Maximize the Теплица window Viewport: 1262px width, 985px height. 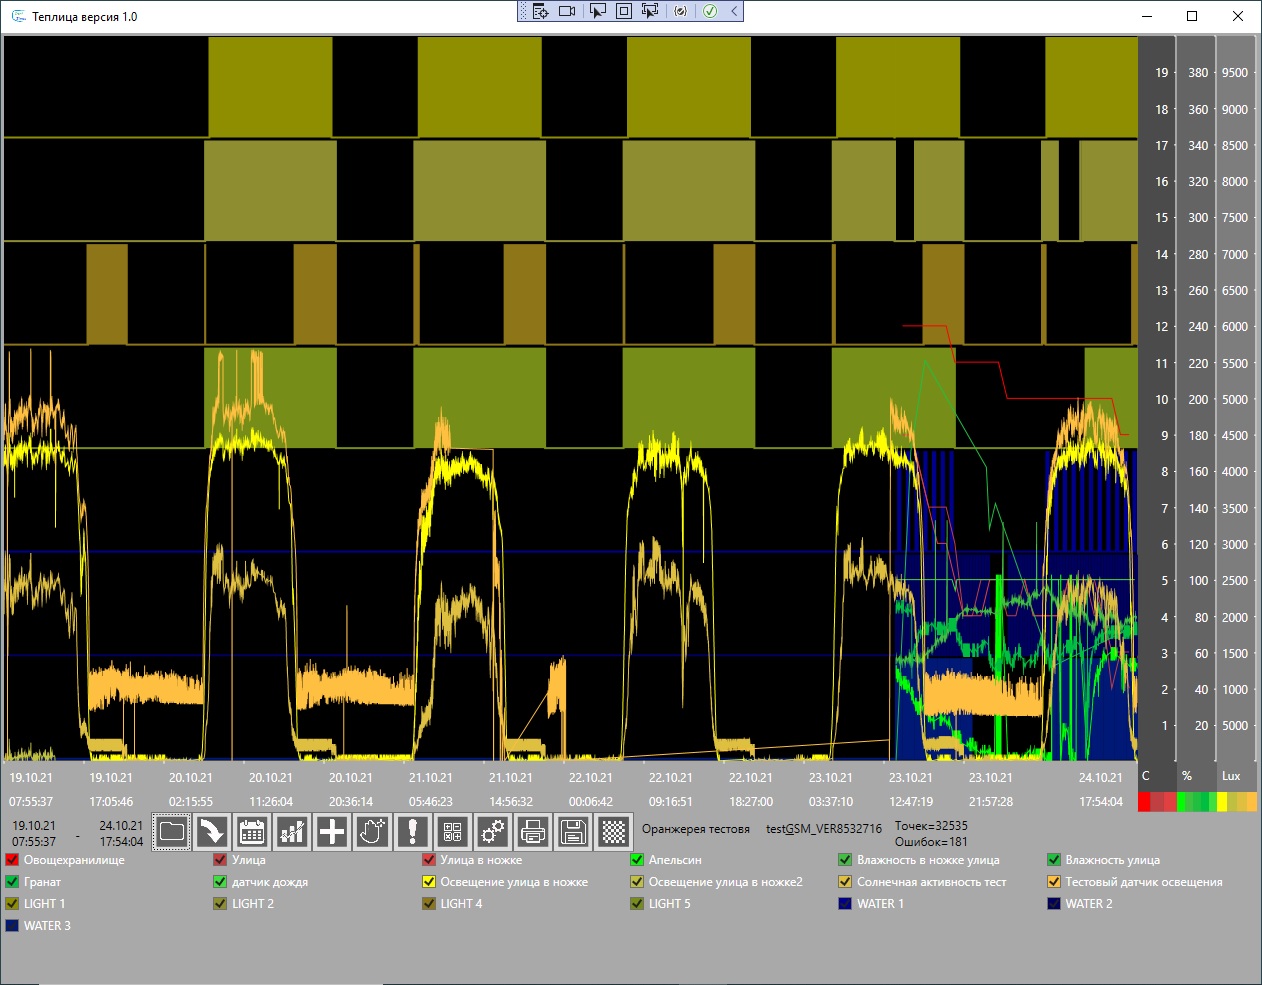pos(1192,16)
